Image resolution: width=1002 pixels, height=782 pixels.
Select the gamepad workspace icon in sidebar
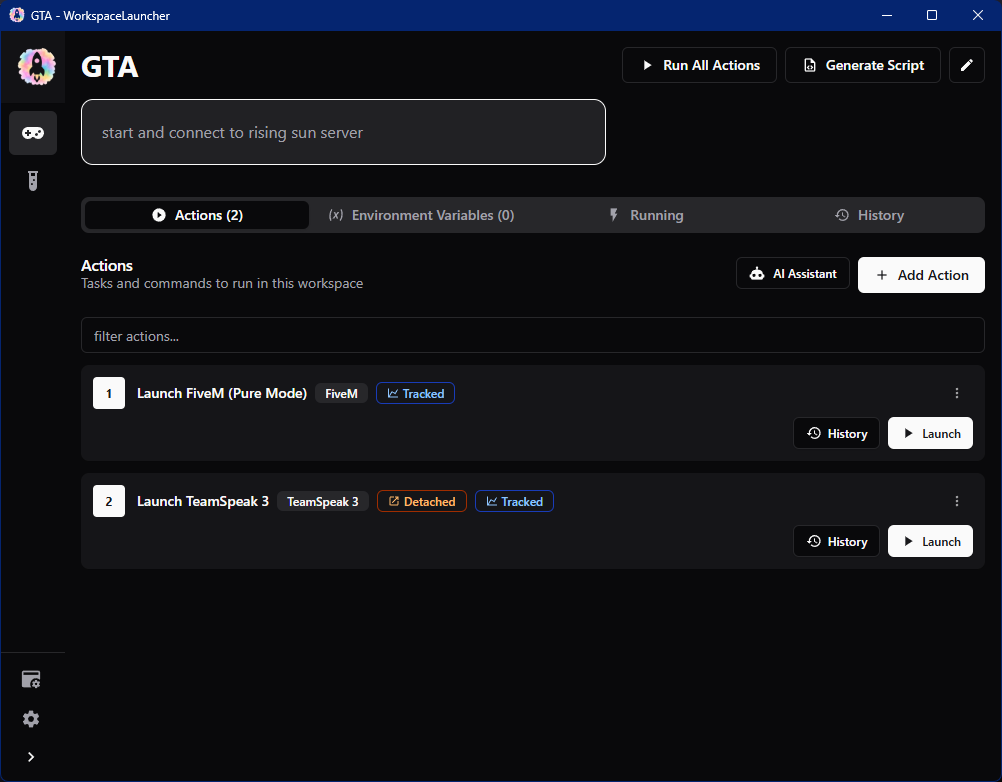33,132
